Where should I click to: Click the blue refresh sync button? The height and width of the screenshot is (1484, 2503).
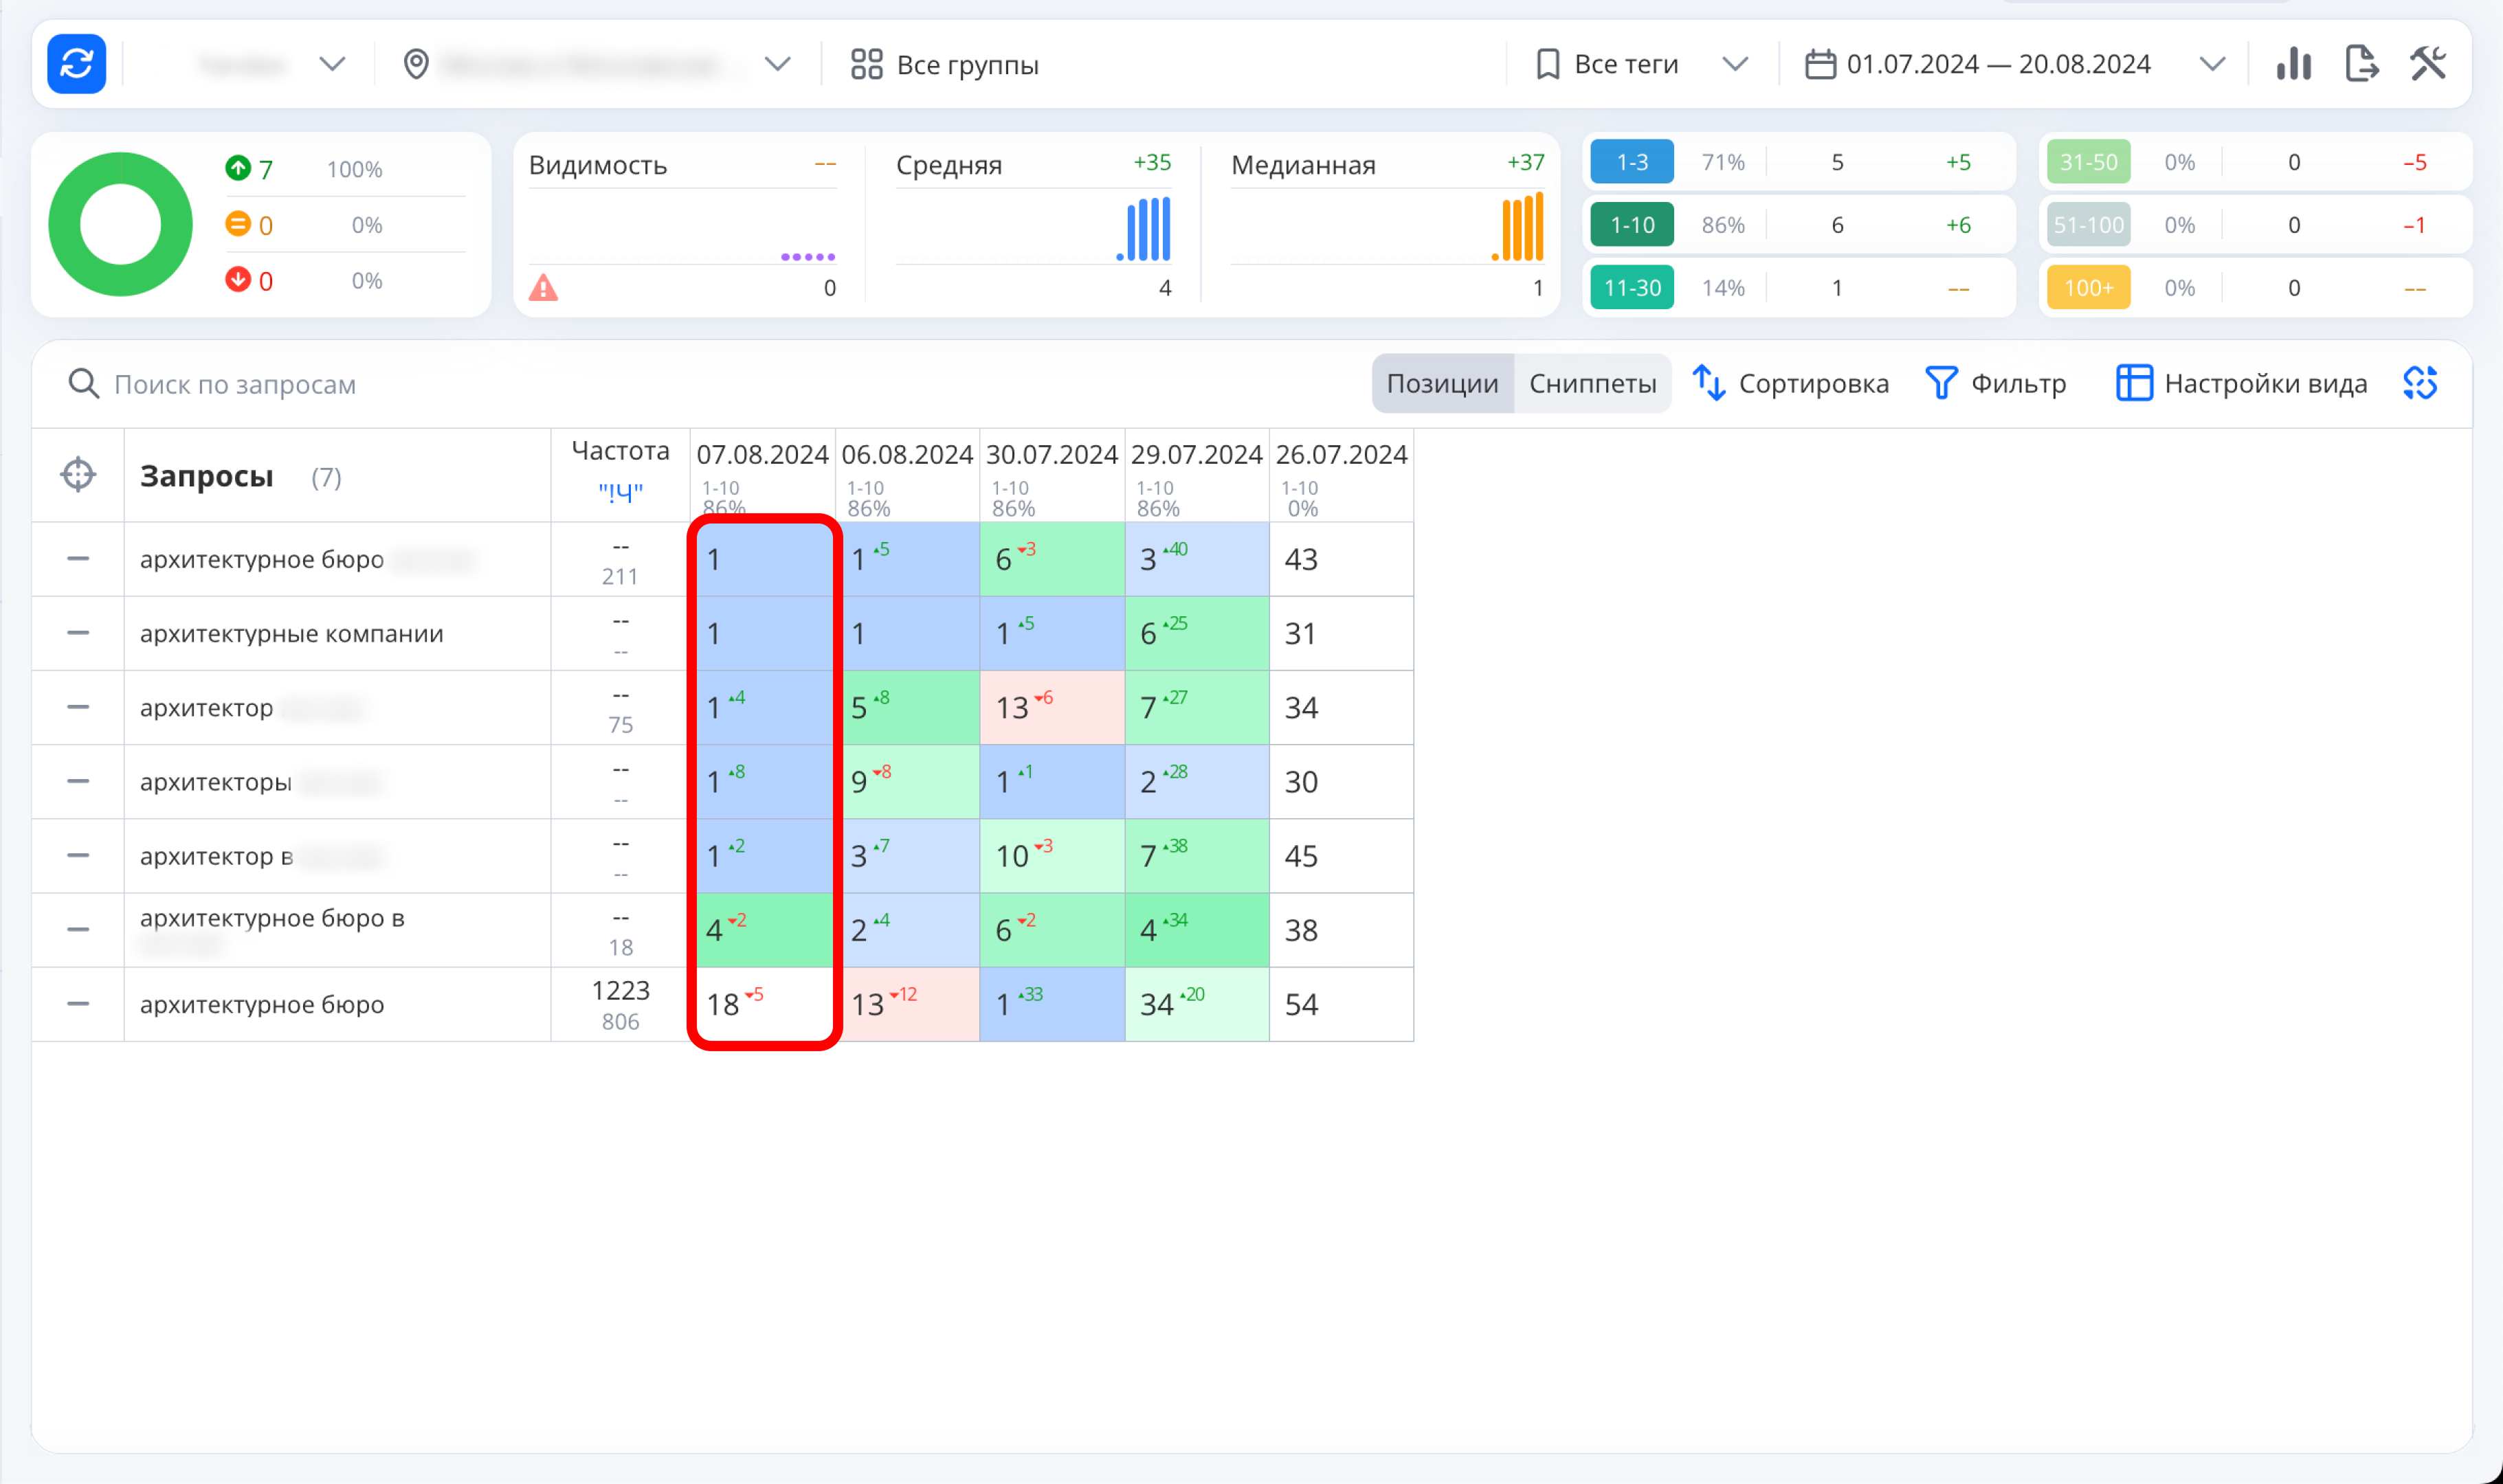click(76, 64)
